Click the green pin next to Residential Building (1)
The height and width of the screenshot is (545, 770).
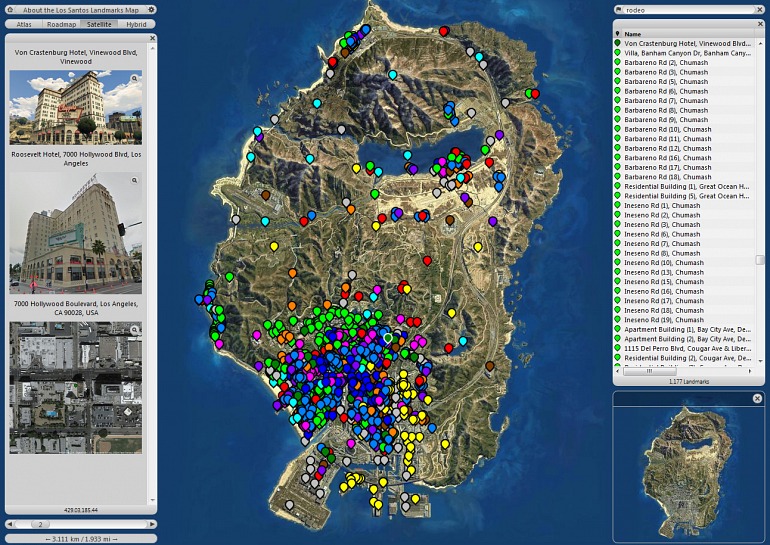[x=617, y=186]
